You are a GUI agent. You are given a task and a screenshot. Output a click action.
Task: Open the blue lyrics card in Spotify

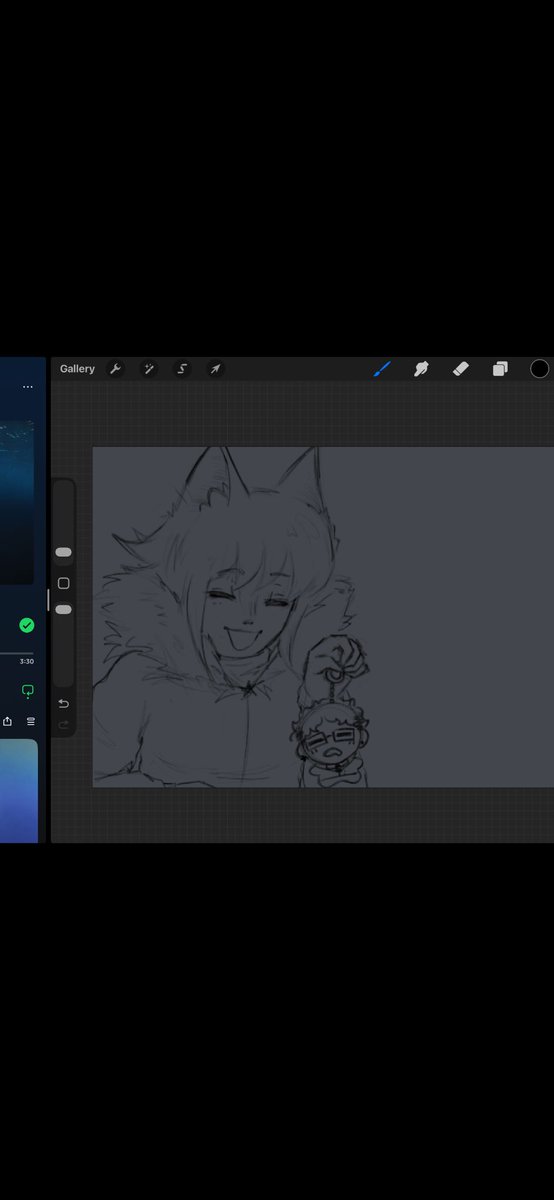click(18, 790)
